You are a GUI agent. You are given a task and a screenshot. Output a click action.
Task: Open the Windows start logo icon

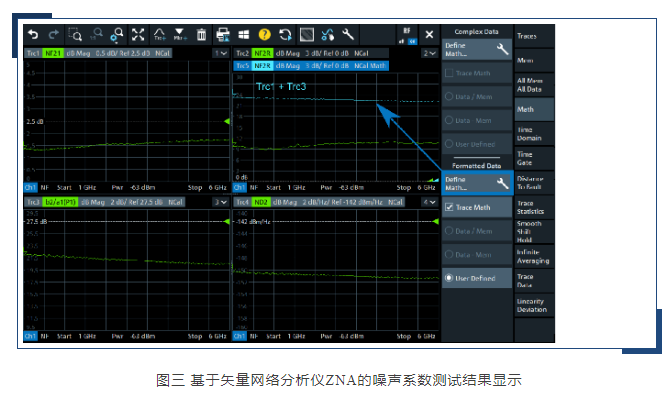pyautogui.click(x=244, y=35)
